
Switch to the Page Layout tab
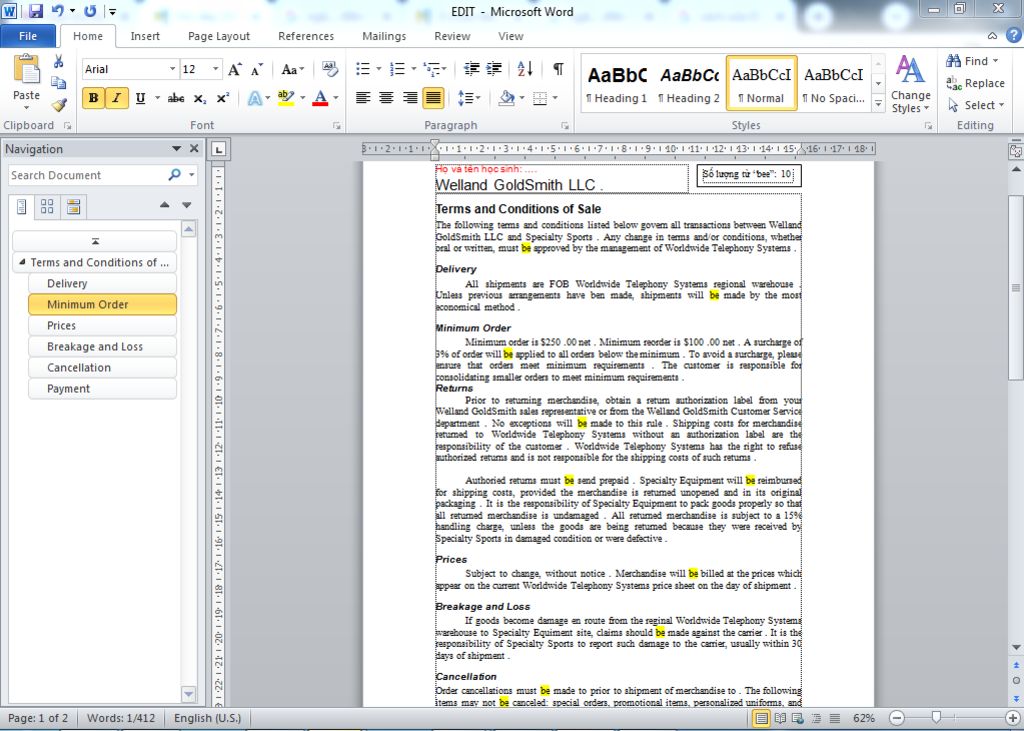click(219, 36)
